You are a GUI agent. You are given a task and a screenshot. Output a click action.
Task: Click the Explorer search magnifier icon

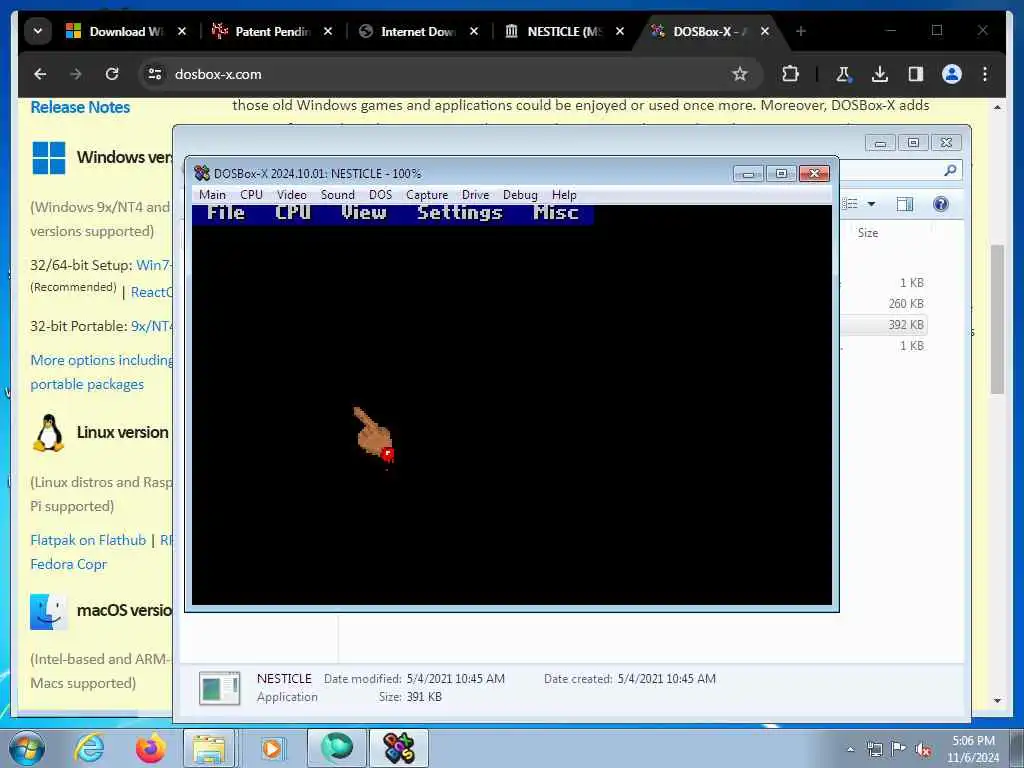coord(950,170)
